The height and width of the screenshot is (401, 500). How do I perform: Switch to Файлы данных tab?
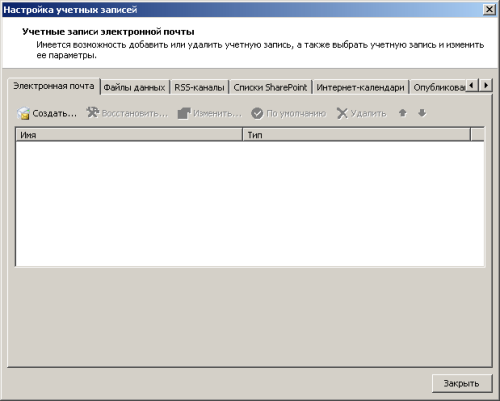click(x=134, y=87)
